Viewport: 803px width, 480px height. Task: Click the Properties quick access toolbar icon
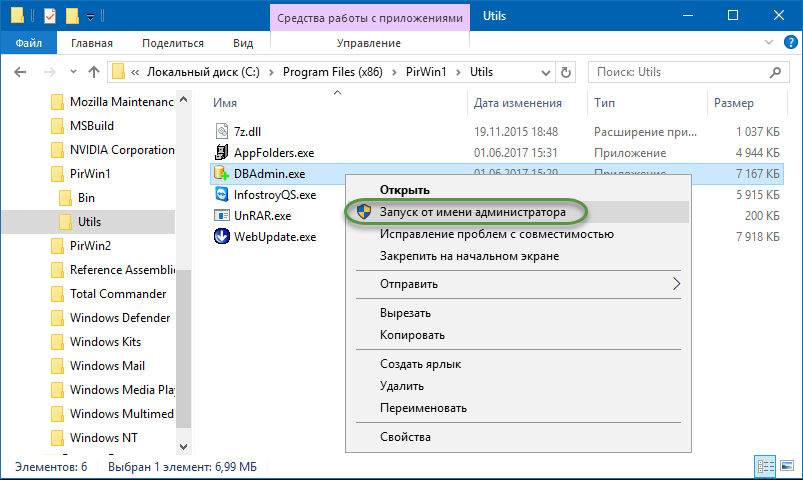point(50,16)
